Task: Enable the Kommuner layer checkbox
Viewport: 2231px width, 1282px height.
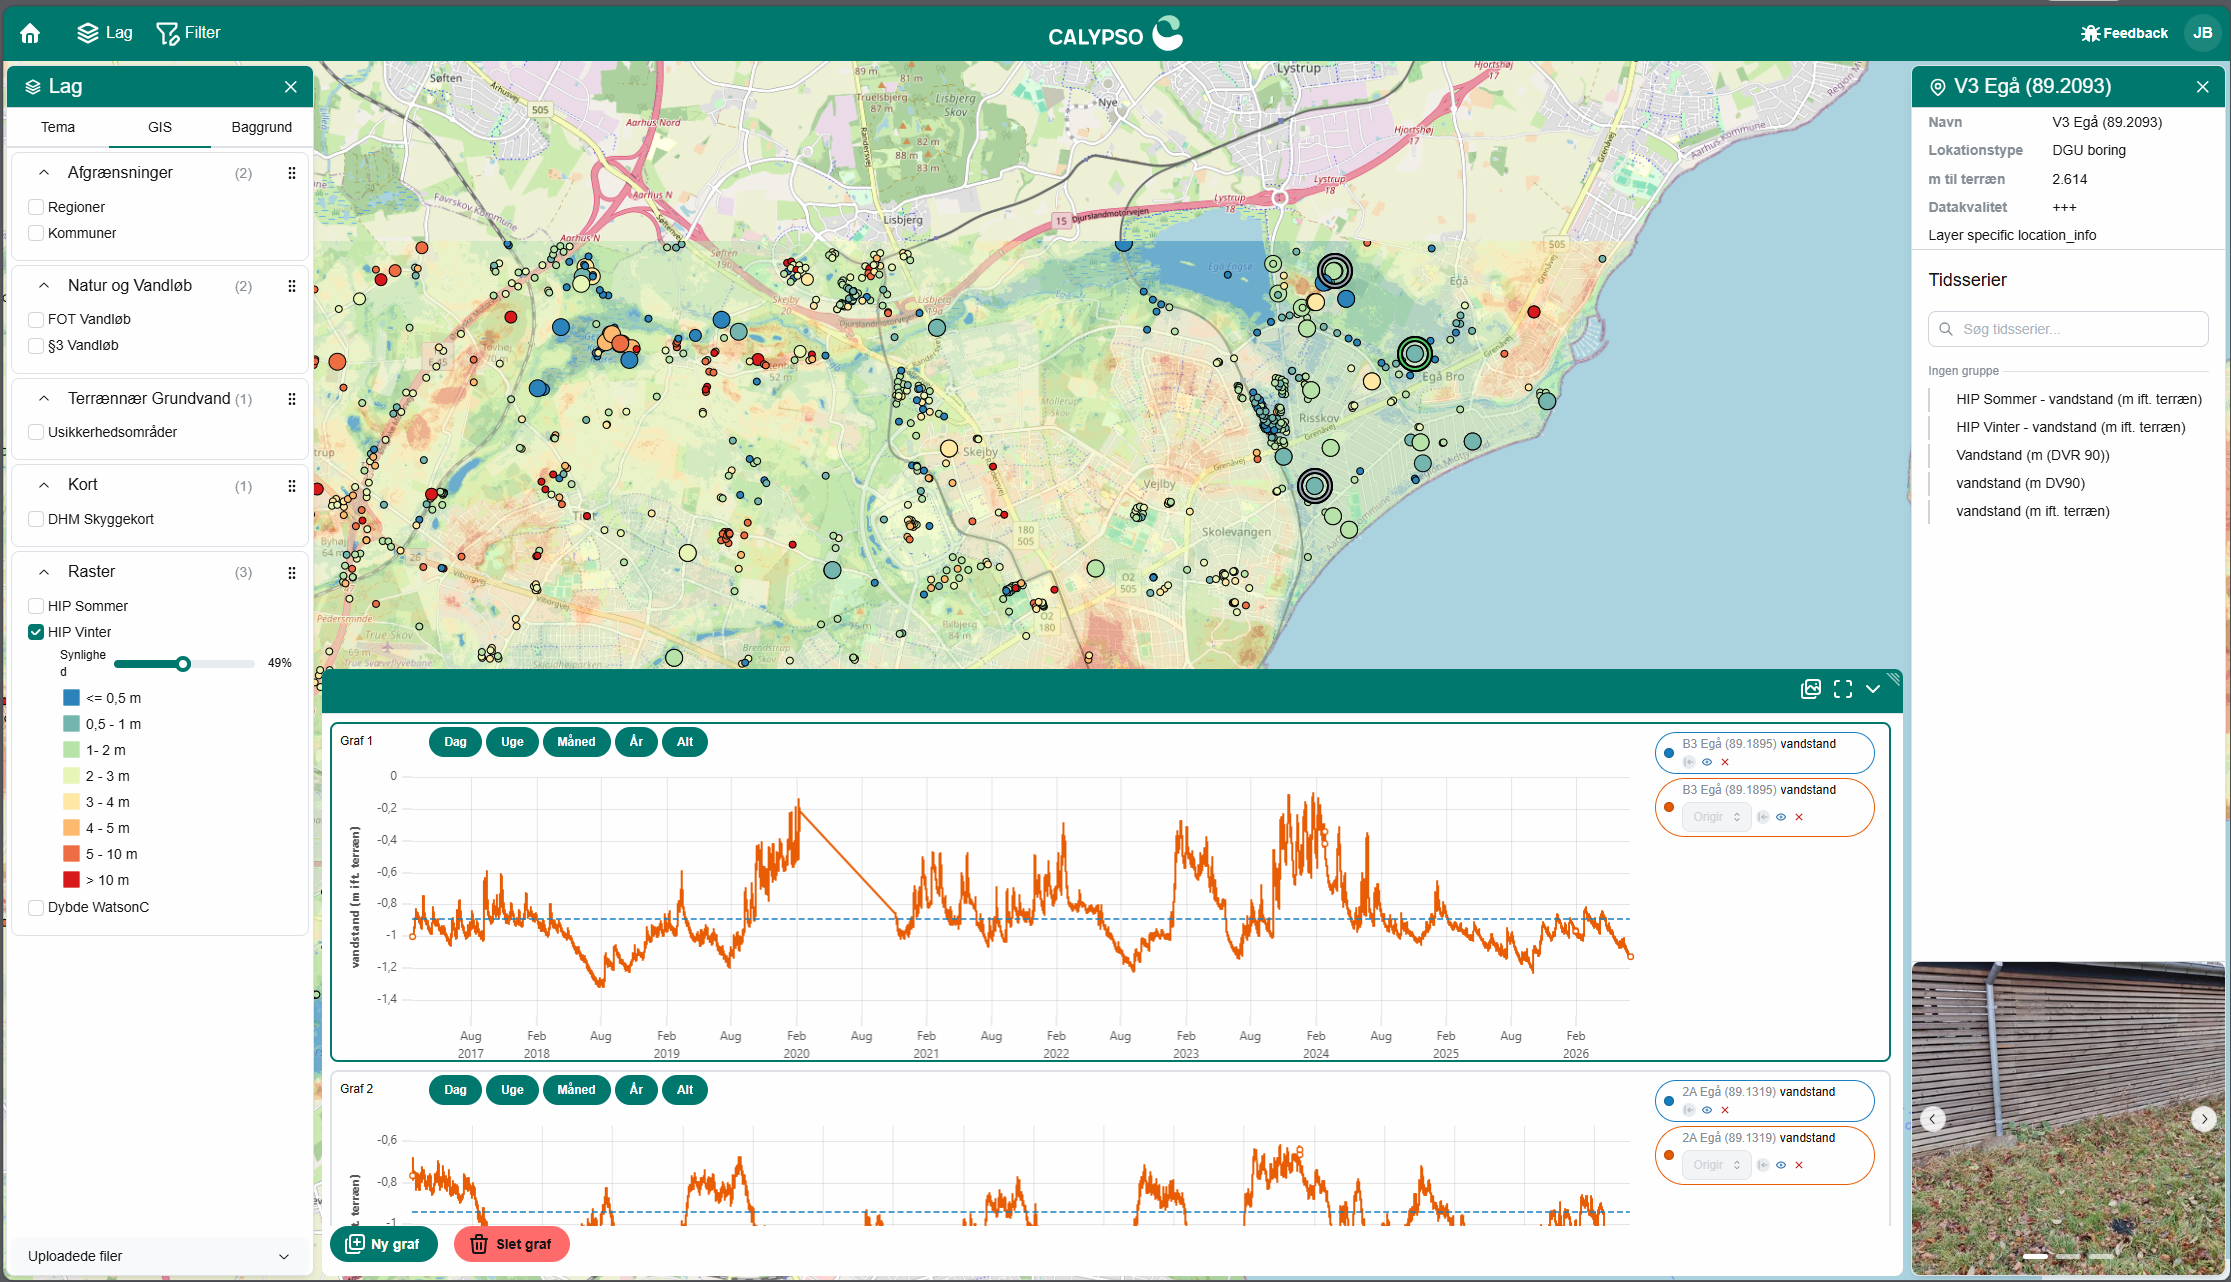Action: 36,233
